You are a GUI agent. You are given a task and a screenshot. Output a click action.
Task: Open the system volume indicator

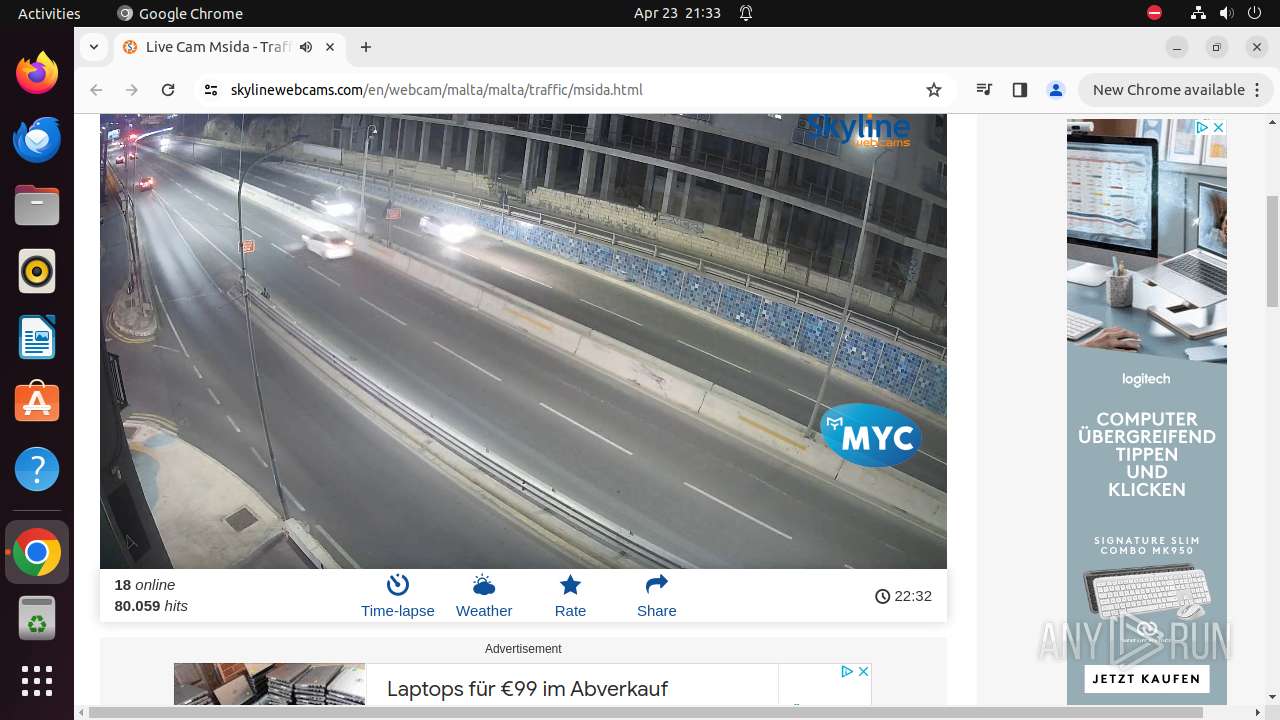coord(1226,13)
